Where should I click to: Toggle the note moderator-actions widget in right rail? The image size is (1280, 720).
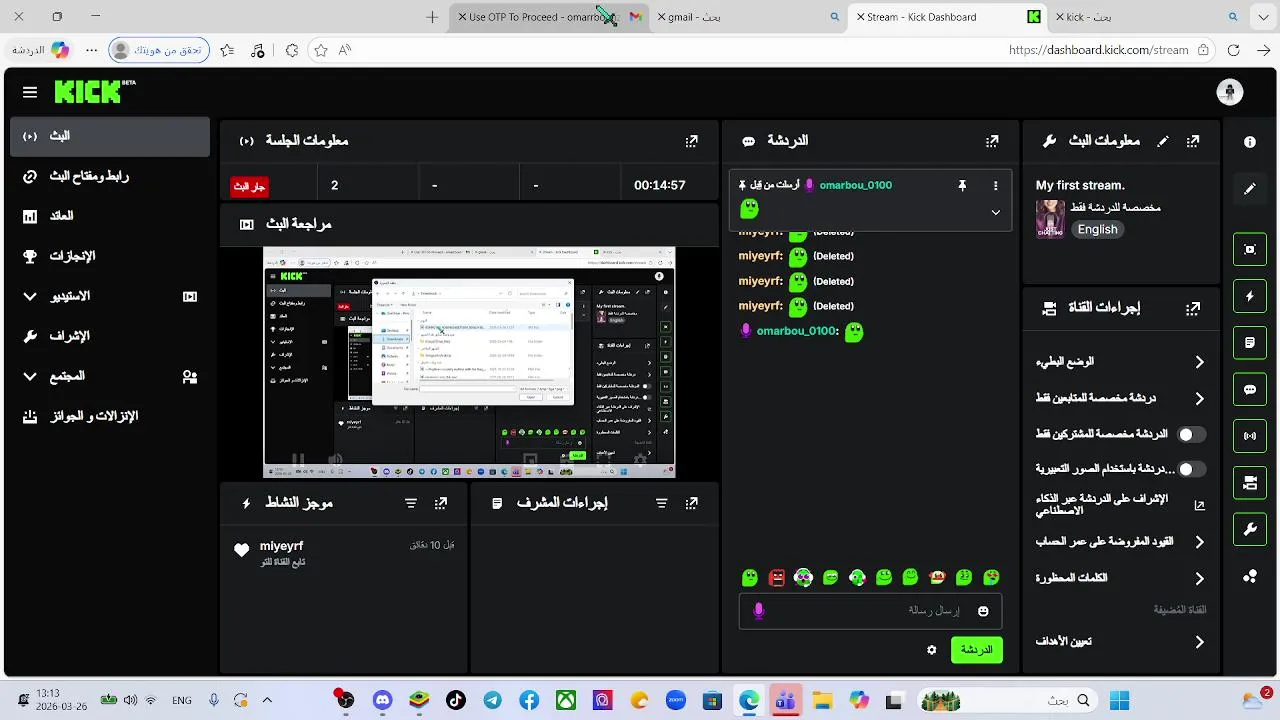tap(1250, 343)
